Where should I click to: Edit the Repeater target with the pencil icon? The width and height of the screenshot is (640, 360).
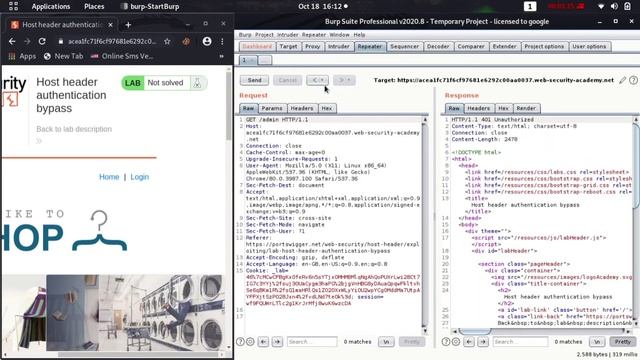click(x=622, y=80)
